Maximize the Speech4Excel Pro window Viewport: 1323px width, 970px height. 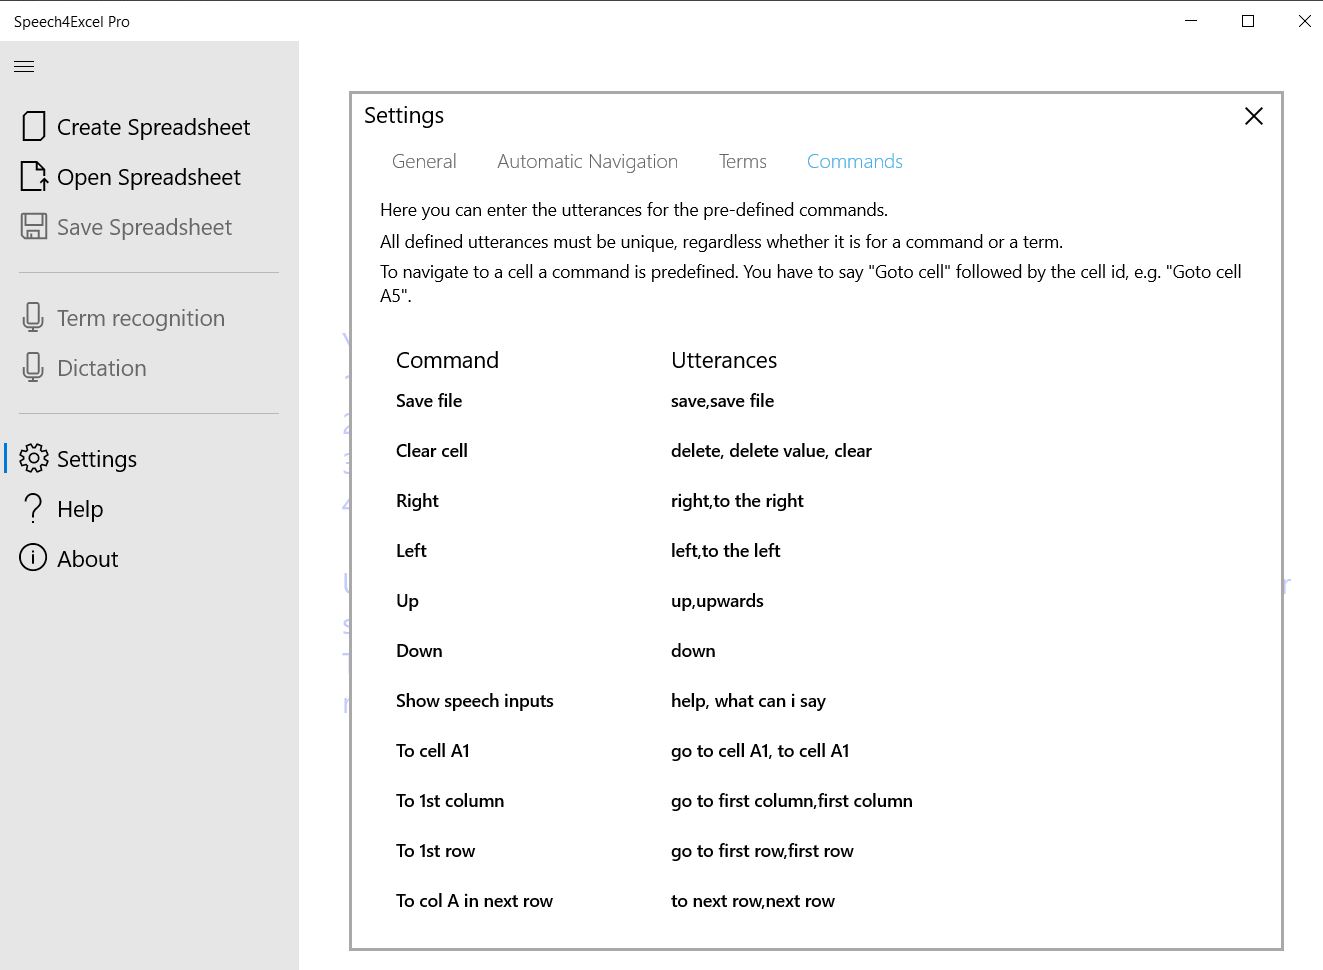[x=1247, y=21]
